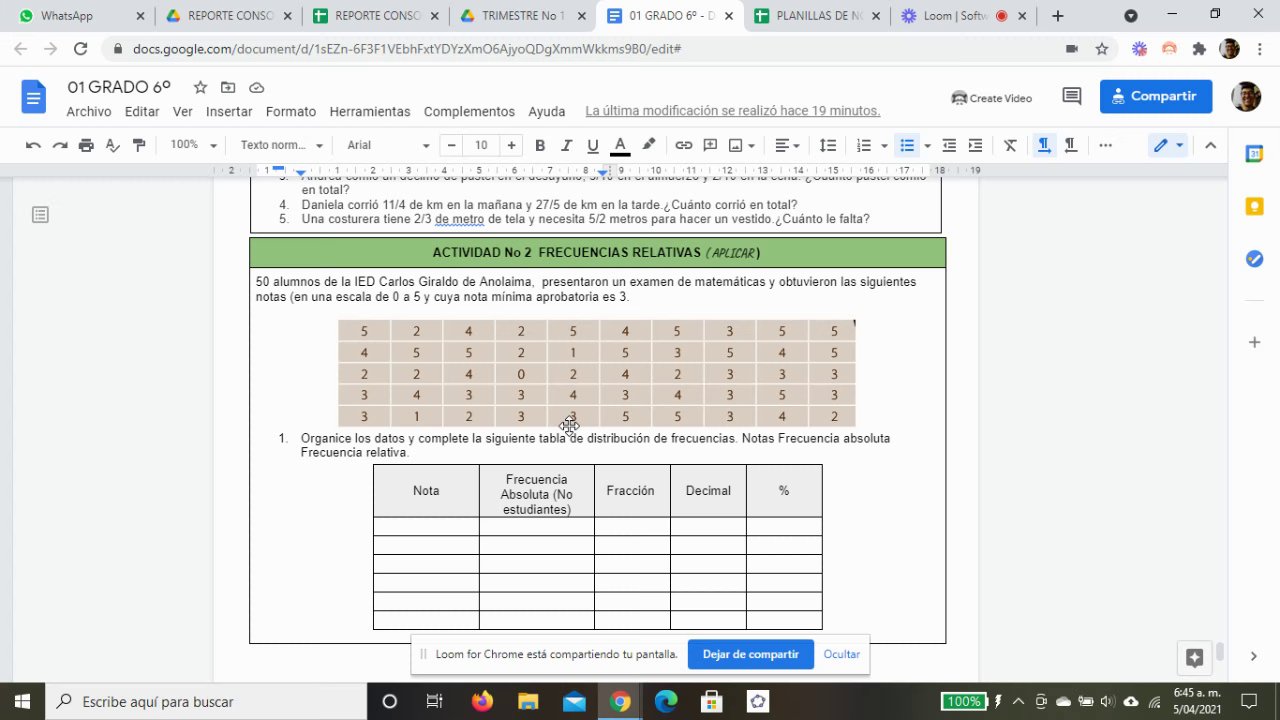The image size is (1280, 720).
Task: Open the paragraph style dropdown
Action: [281, 145]
